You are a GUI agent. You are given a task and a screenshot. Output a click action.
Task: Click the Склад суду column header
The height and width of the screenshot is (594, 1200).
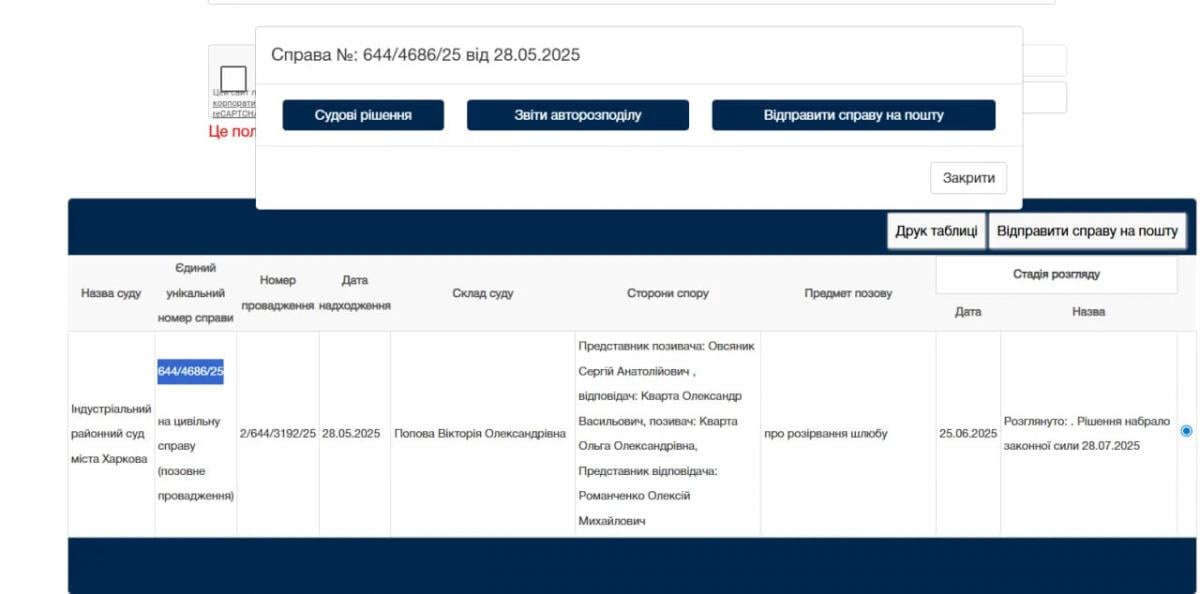[x=482, y=293]
